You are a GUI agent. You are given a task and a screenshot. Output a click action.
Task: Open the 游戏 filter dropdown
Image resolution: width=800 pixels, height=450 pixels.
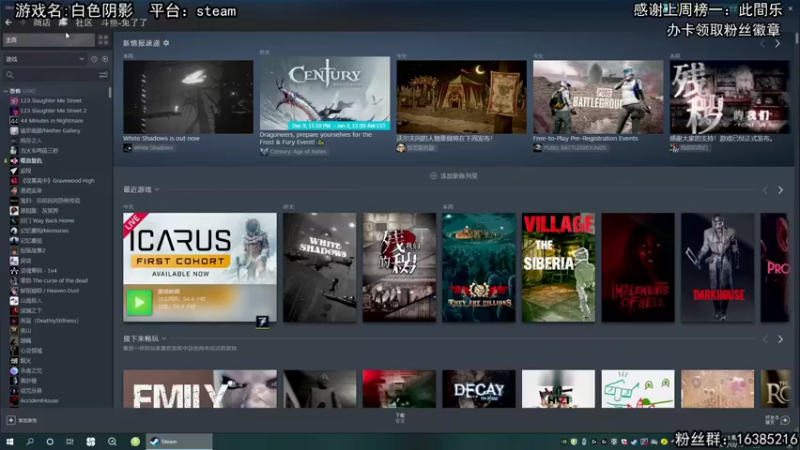click(x=45, y=59)
